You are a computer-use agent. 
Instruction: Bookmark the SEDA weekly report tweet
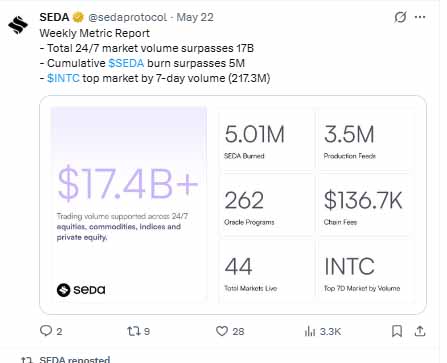397,331
